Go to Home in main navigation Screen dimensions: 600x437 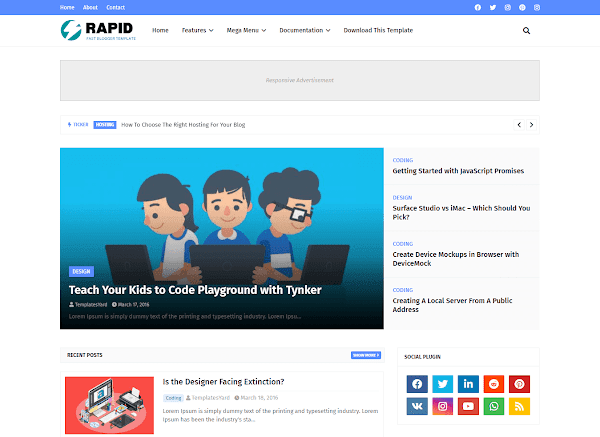click(x=160, y=30)
